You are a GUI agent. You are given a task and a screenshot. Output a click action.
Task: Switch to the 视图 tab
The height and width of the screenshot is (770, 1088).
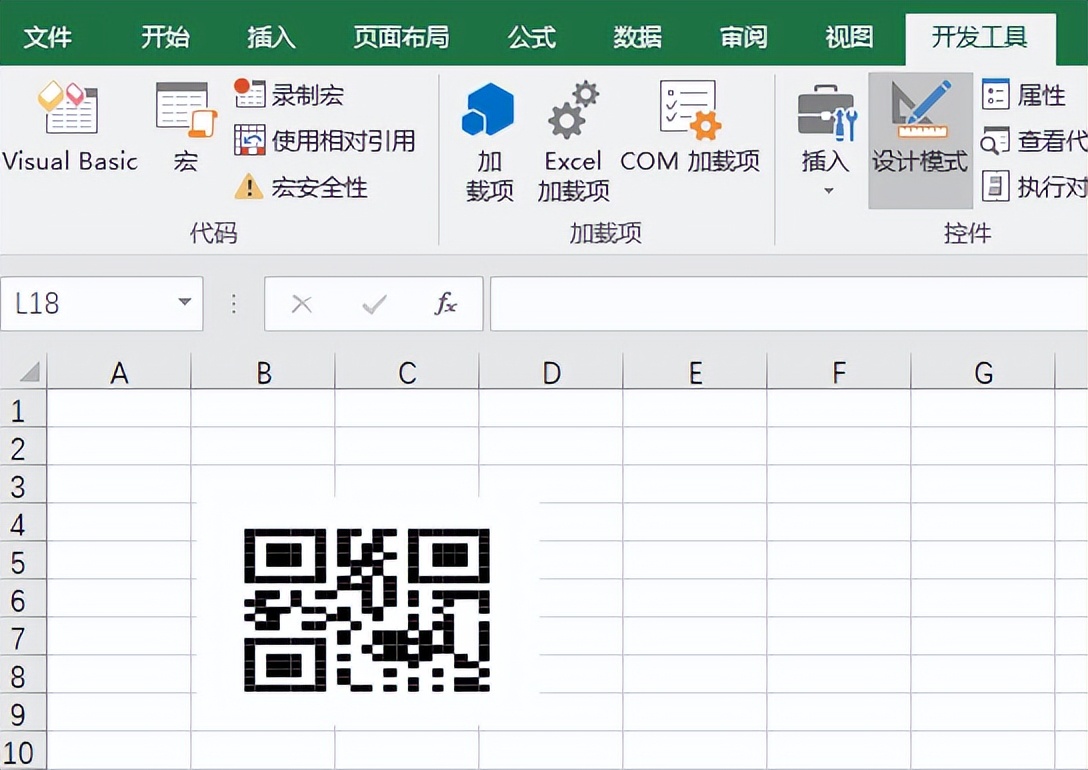tap(849, 37)
